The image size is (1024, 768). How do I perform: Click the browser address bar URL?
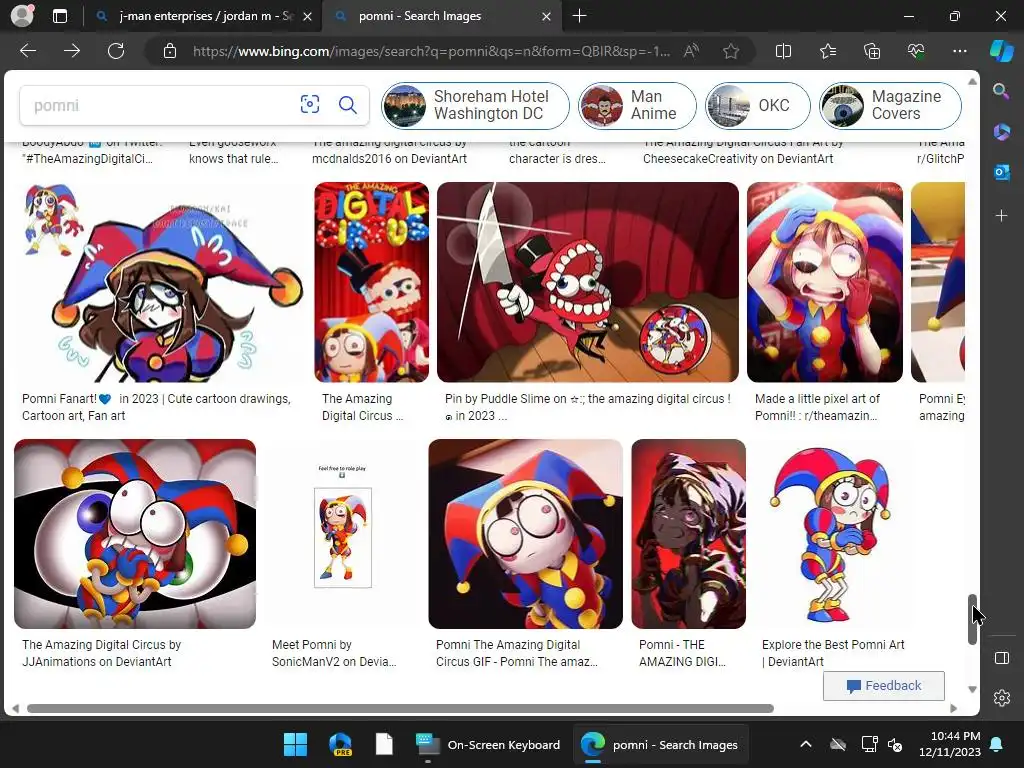click(431, 51)
